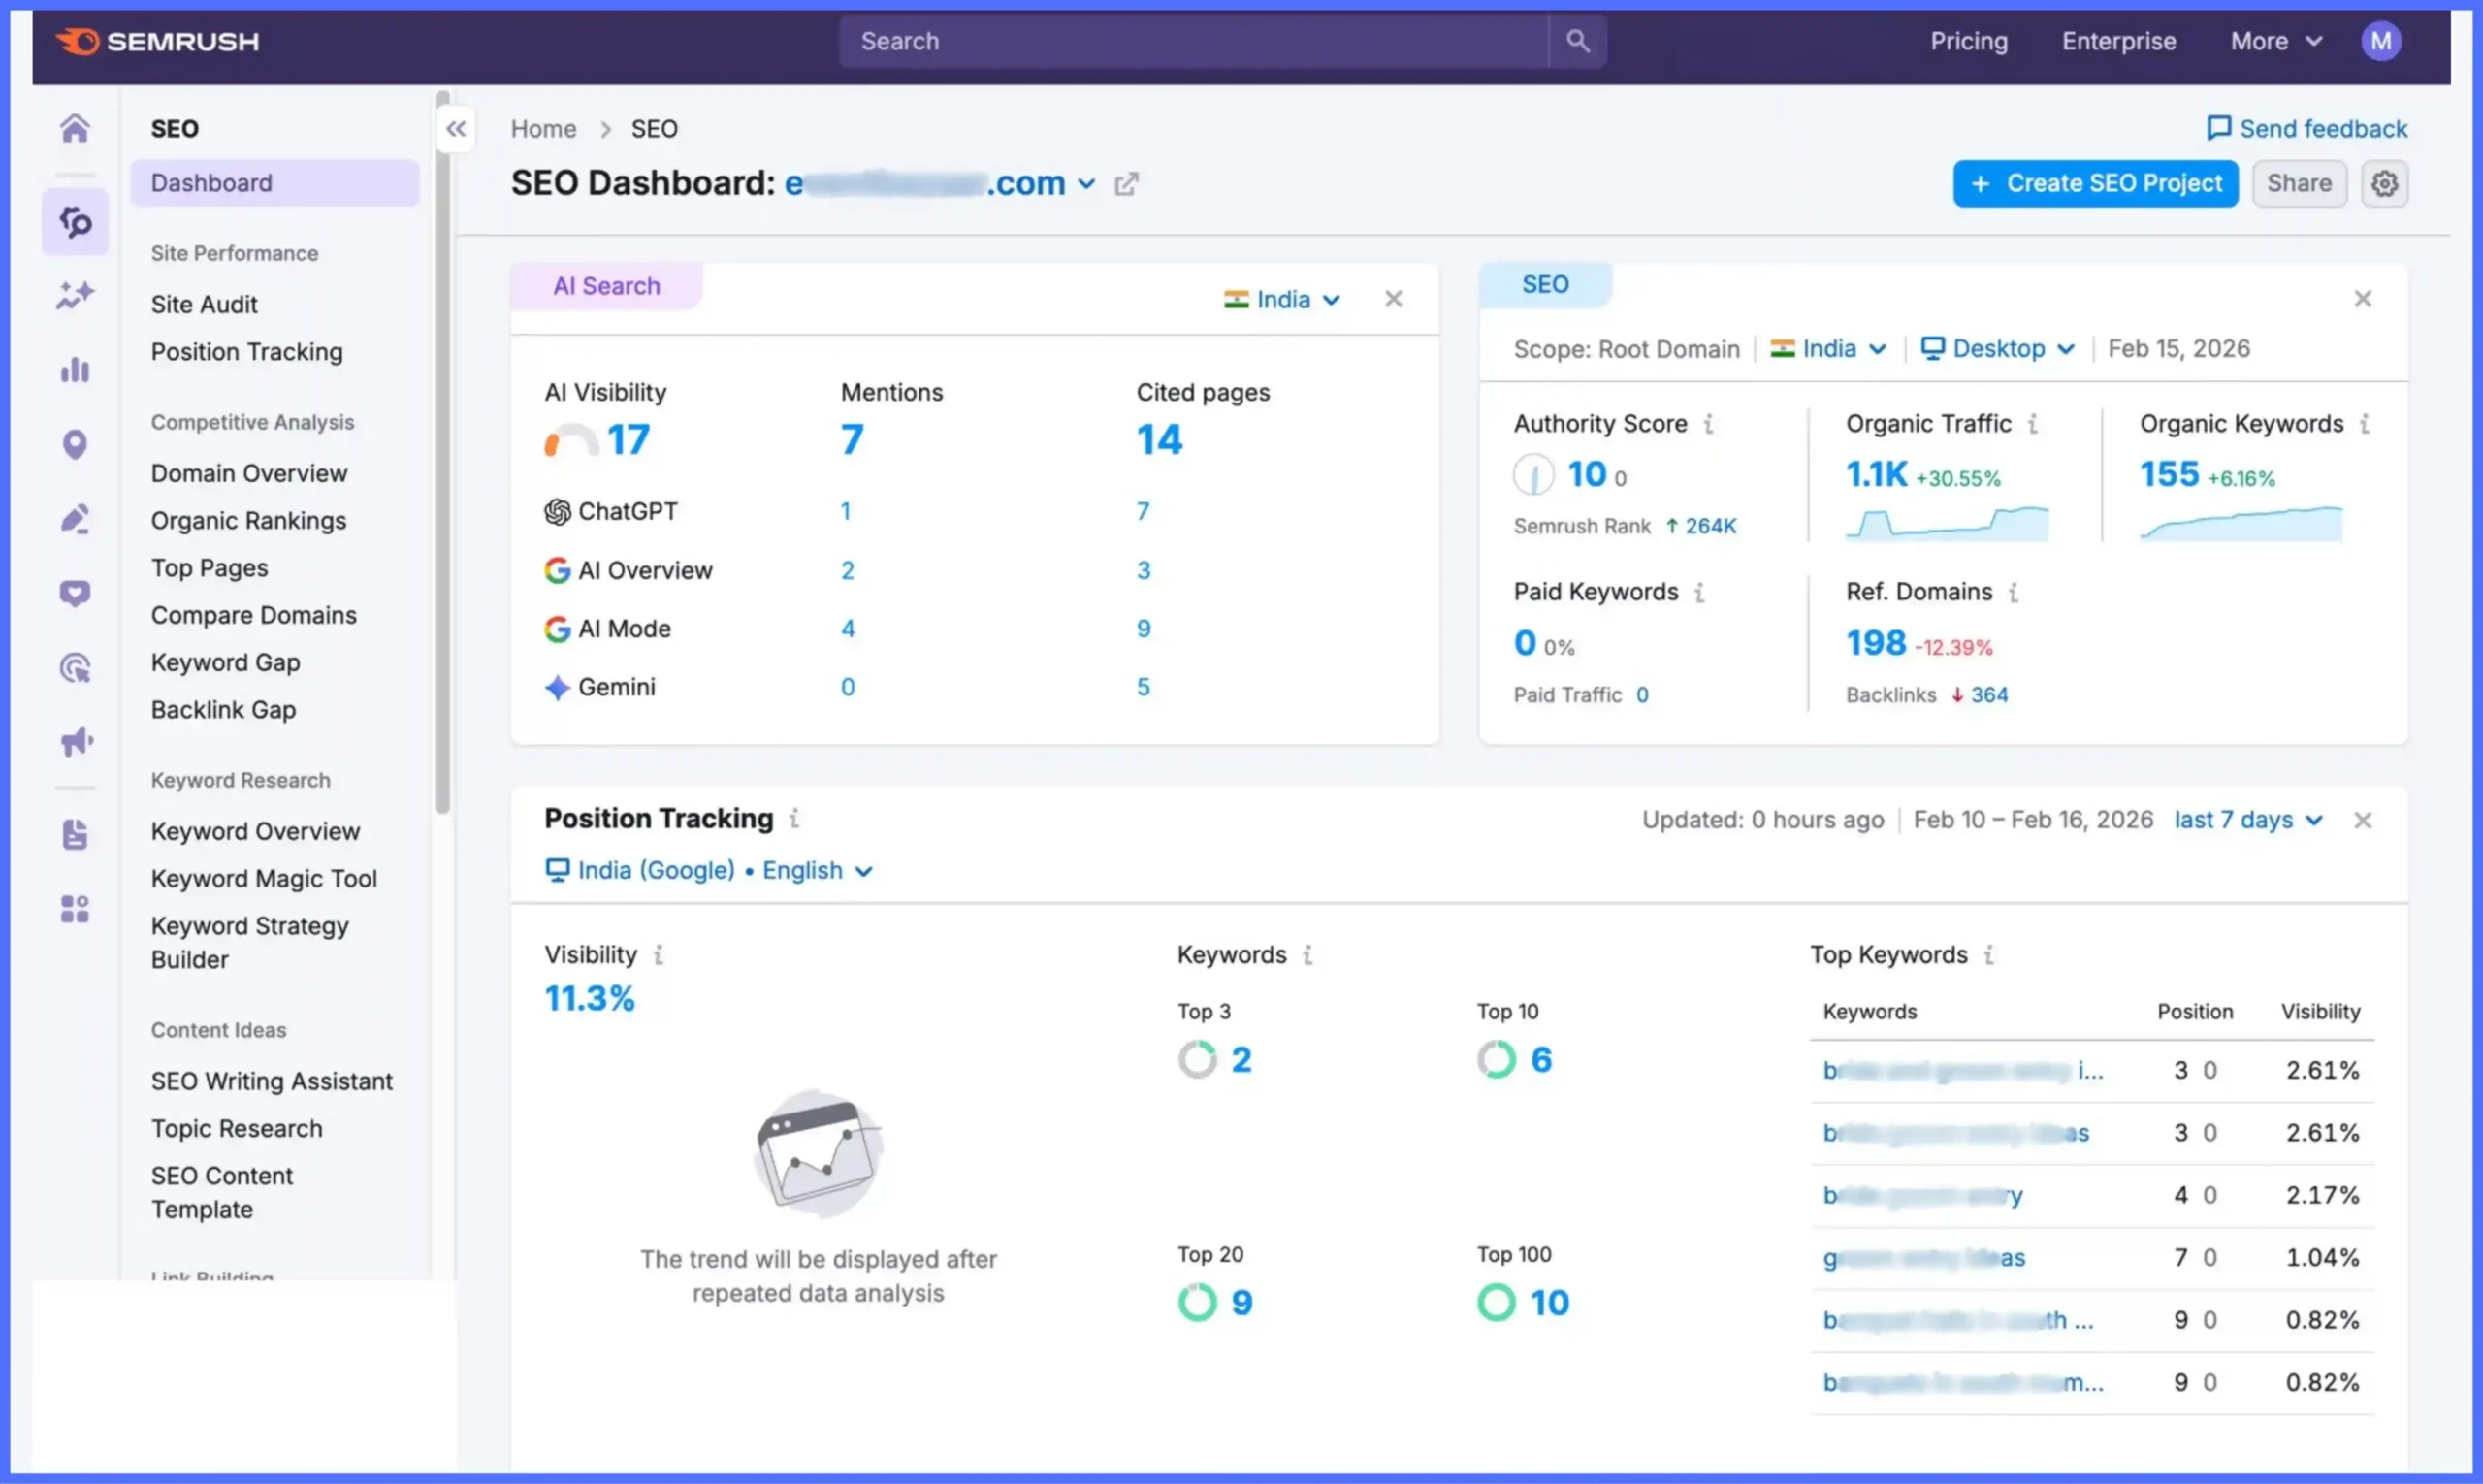Open dashboard settings gear icon

click(2384, 184)
